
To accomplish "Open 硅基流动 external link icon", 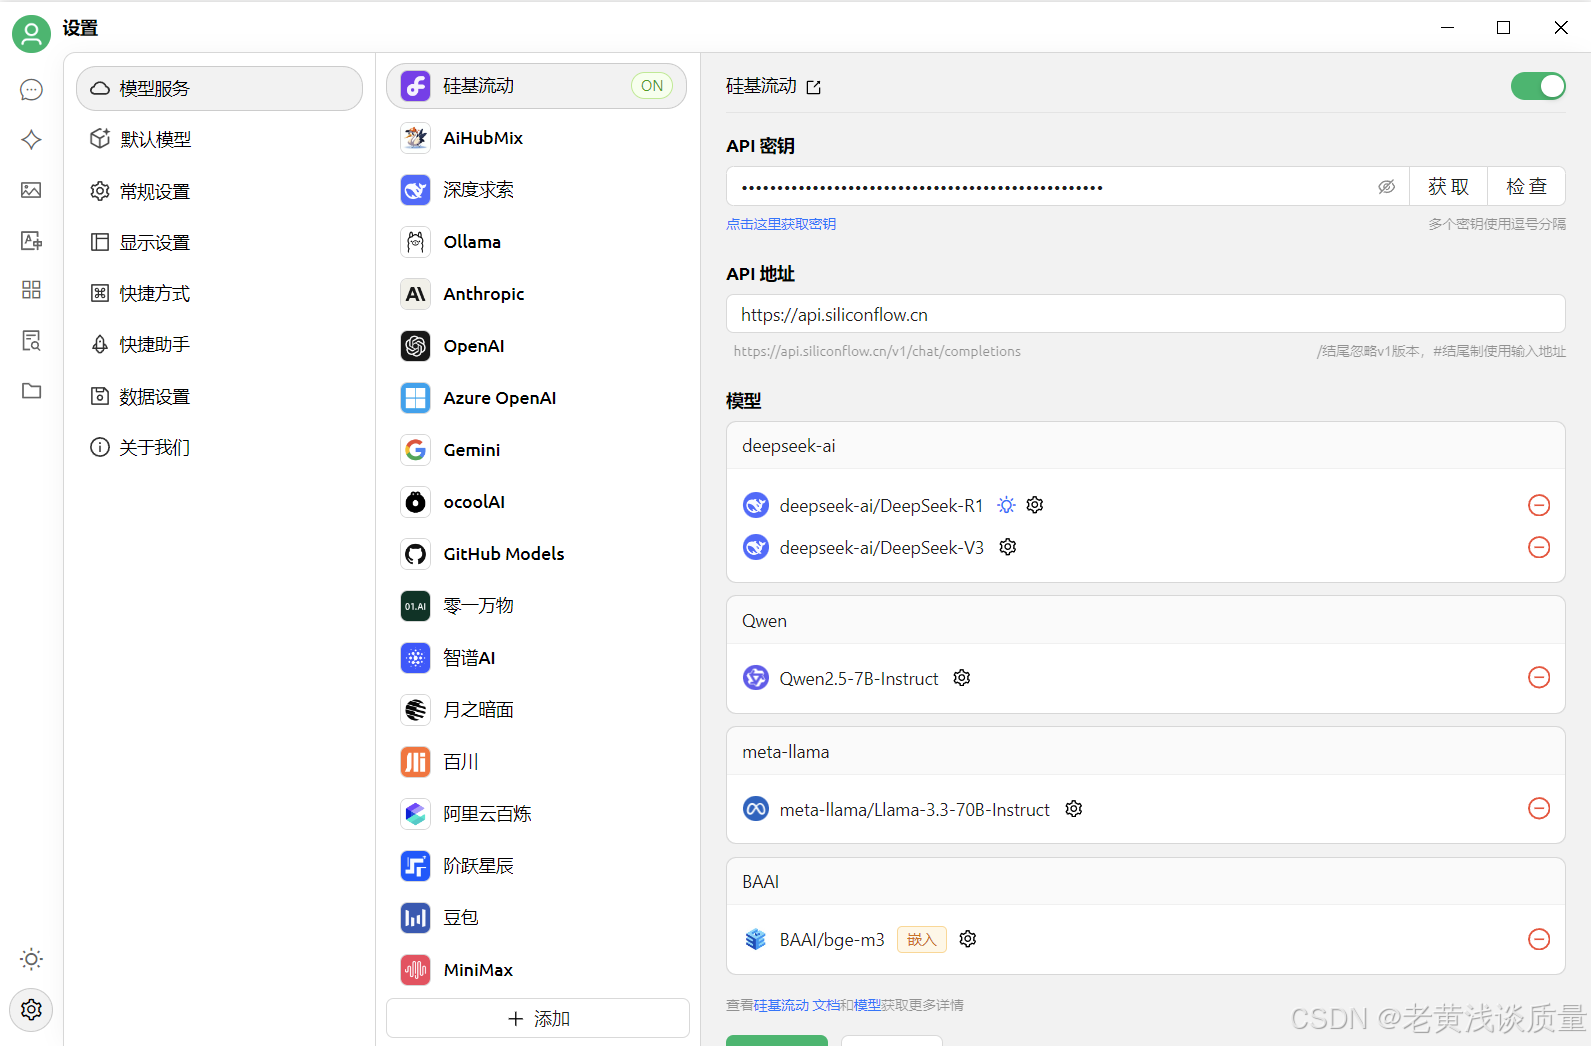I will (814, 88).
